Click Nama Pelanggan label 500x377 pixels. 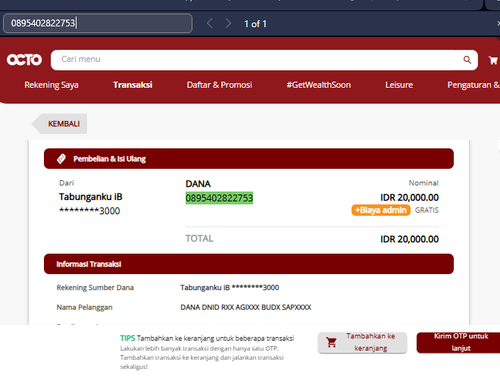click(84, 307)
